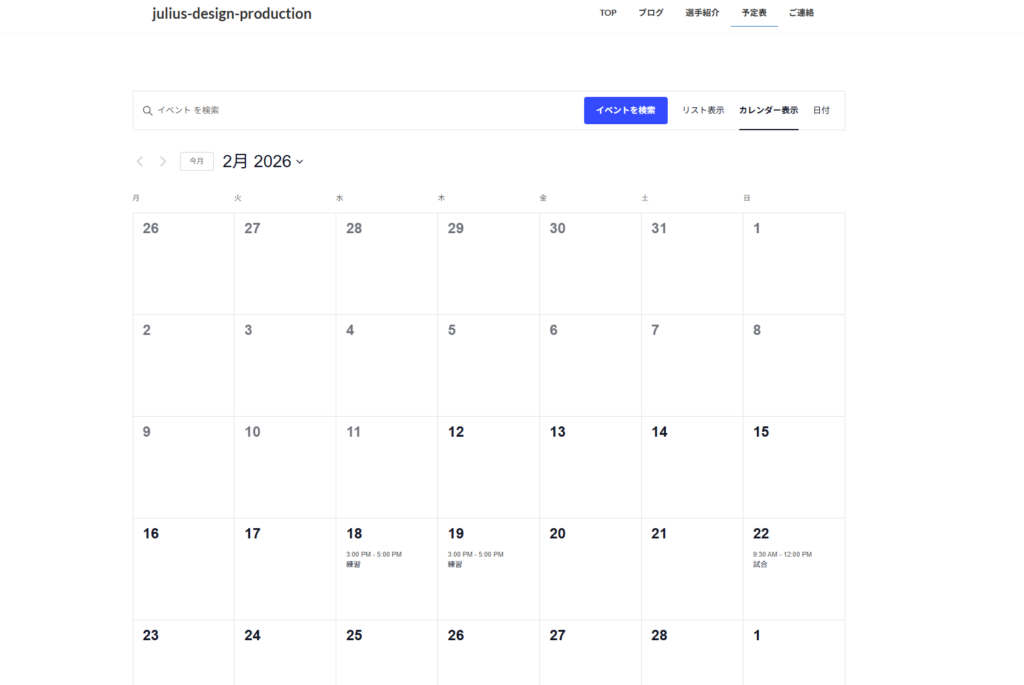
Task: Click the search magnifier icon
Action: (x=147, y=111)
